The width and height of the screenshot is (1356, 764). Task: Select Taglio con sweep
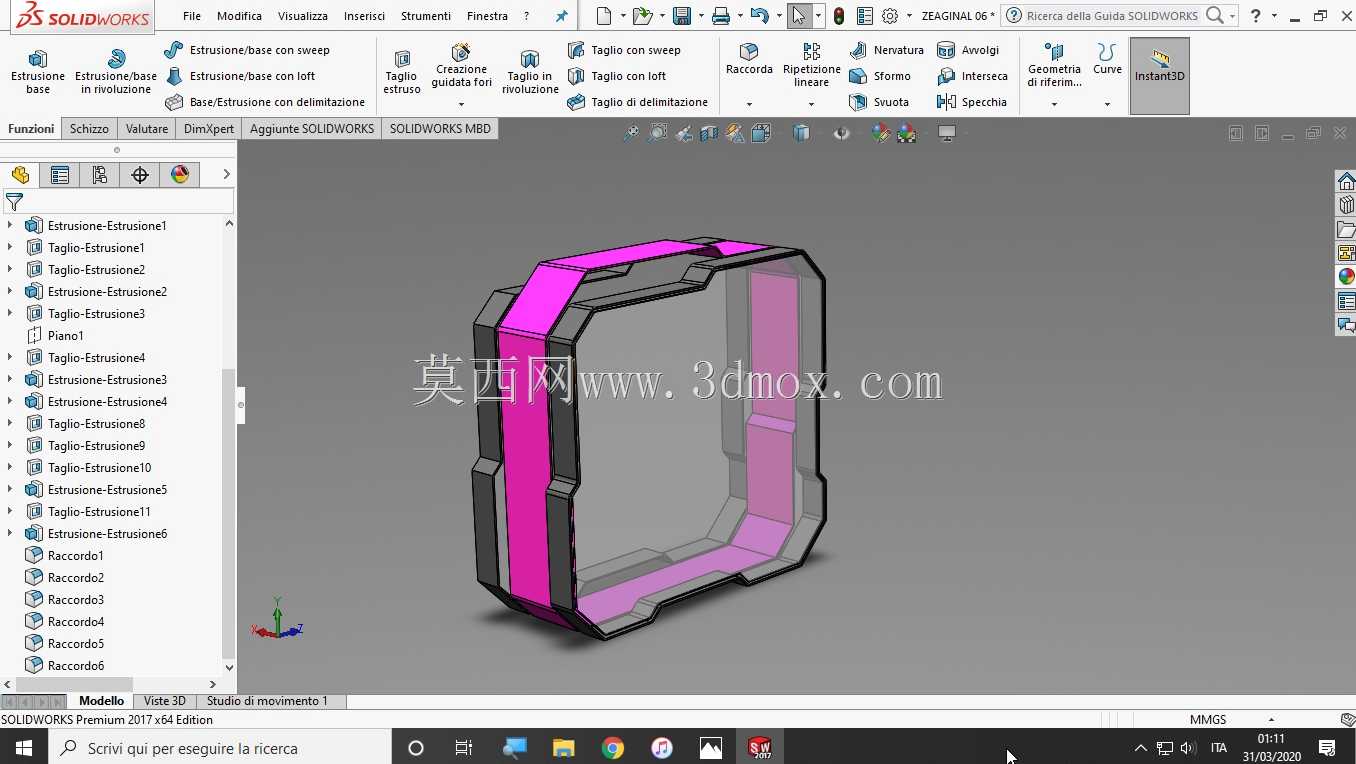coord(624,50)
